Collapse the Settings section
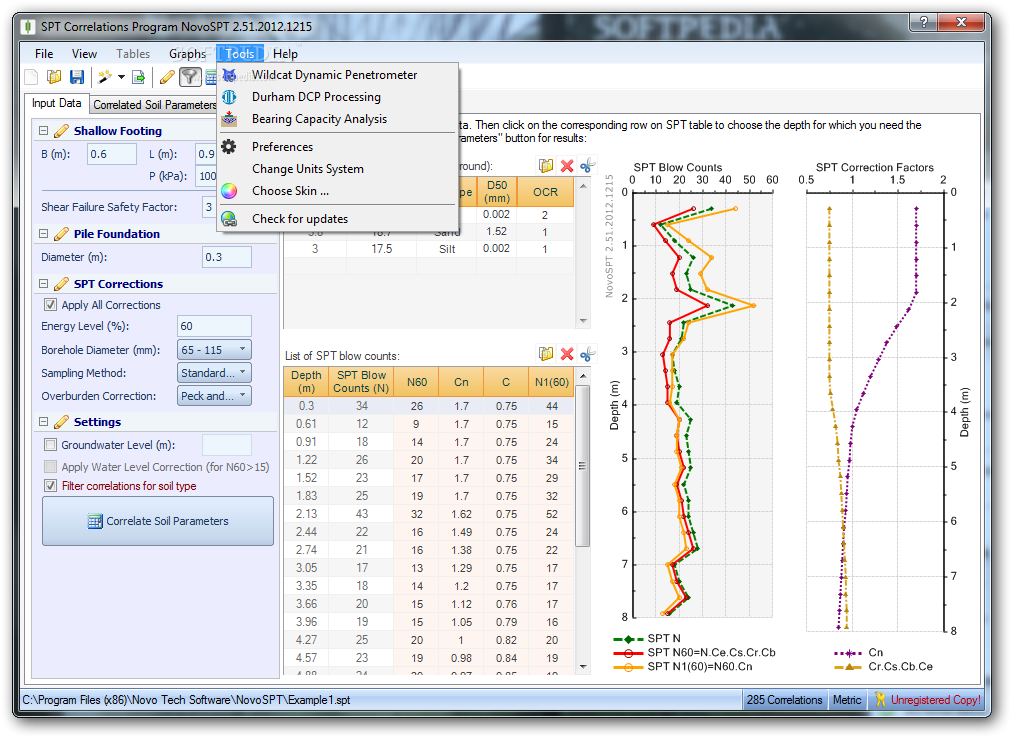The height and width of the screenshot is (738, 1012). click(x=43, y=422)
